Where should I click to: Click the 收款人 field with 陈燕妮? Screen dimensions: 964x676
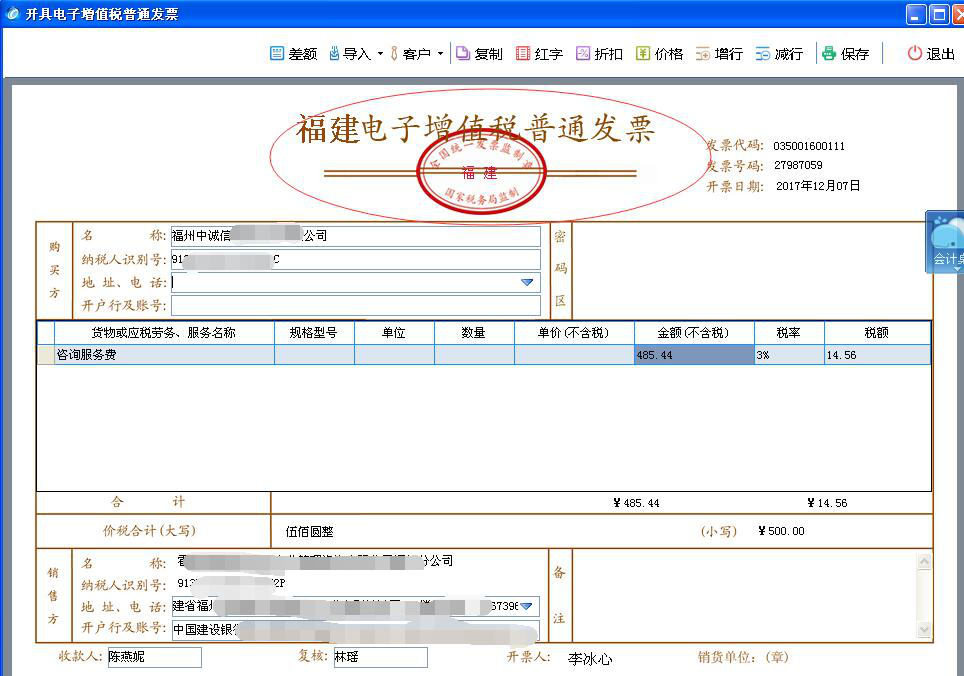(154, 657)
